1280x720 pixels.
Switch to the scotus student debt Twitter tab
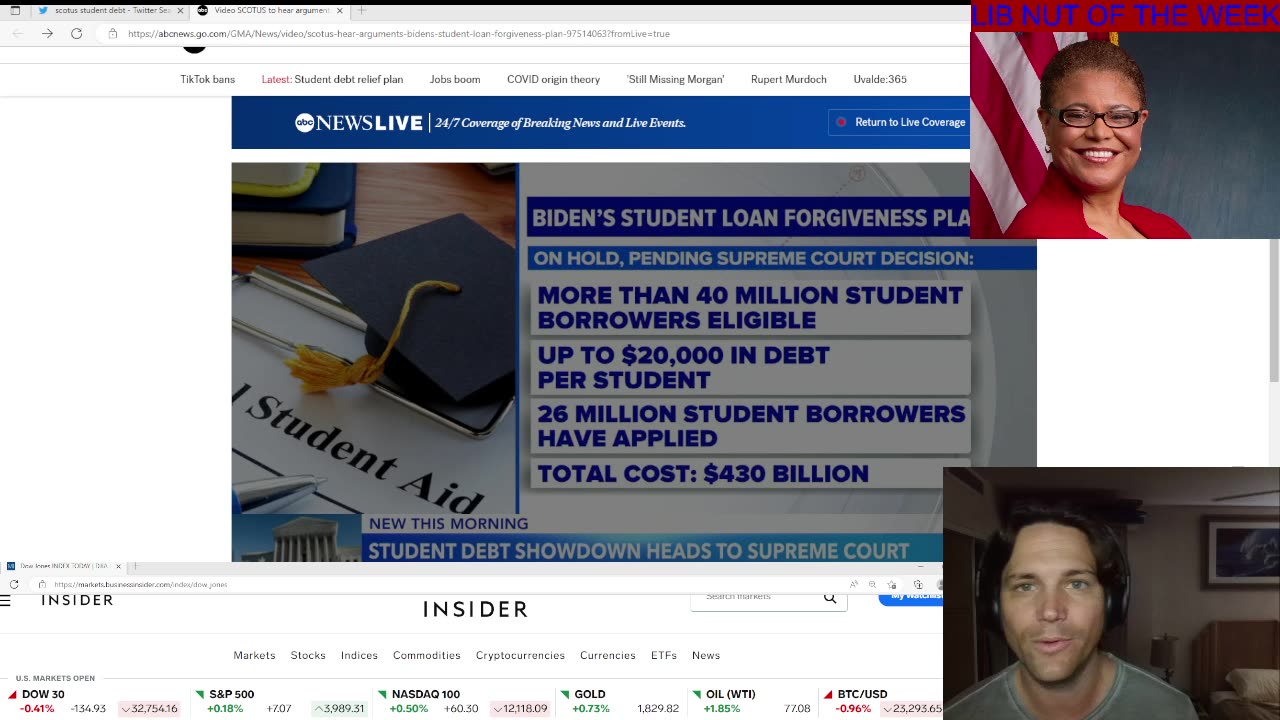pos(108,10)
